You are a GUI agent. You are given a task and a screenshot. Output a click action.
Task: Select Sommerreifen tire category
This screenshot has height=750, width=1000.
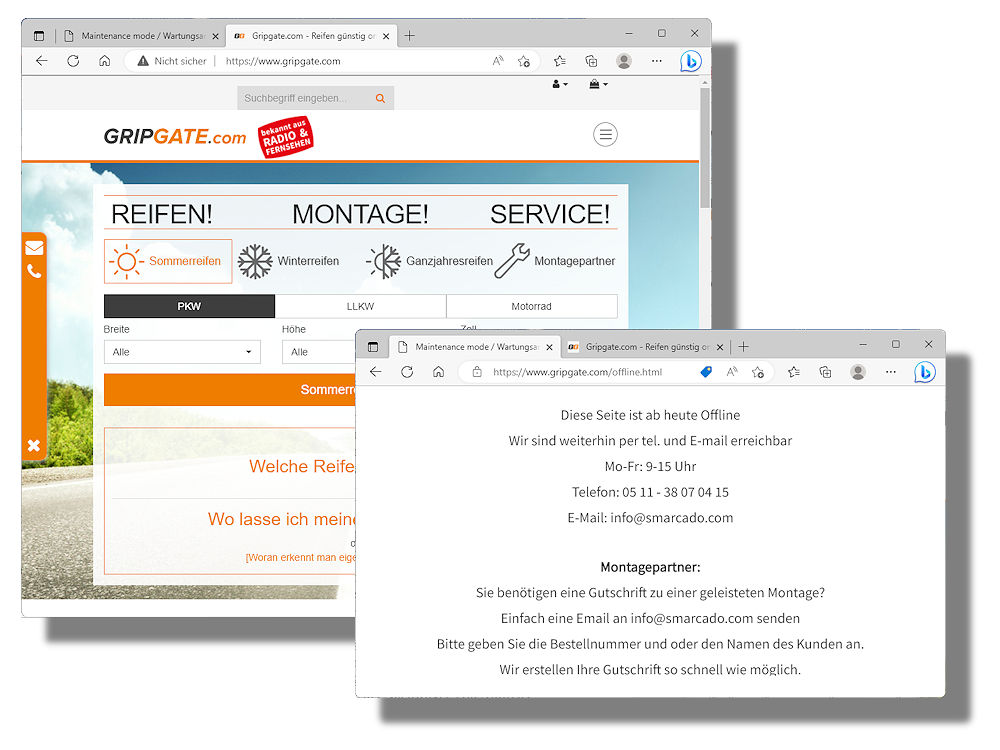168,261
